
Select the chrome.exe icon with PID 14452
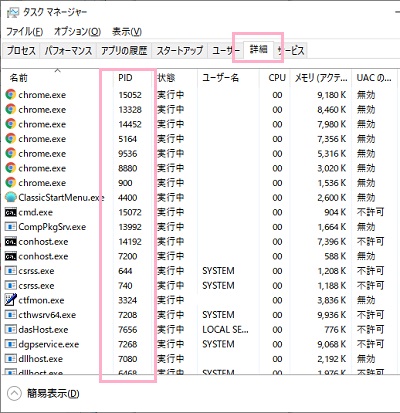(x=11, y=124)
